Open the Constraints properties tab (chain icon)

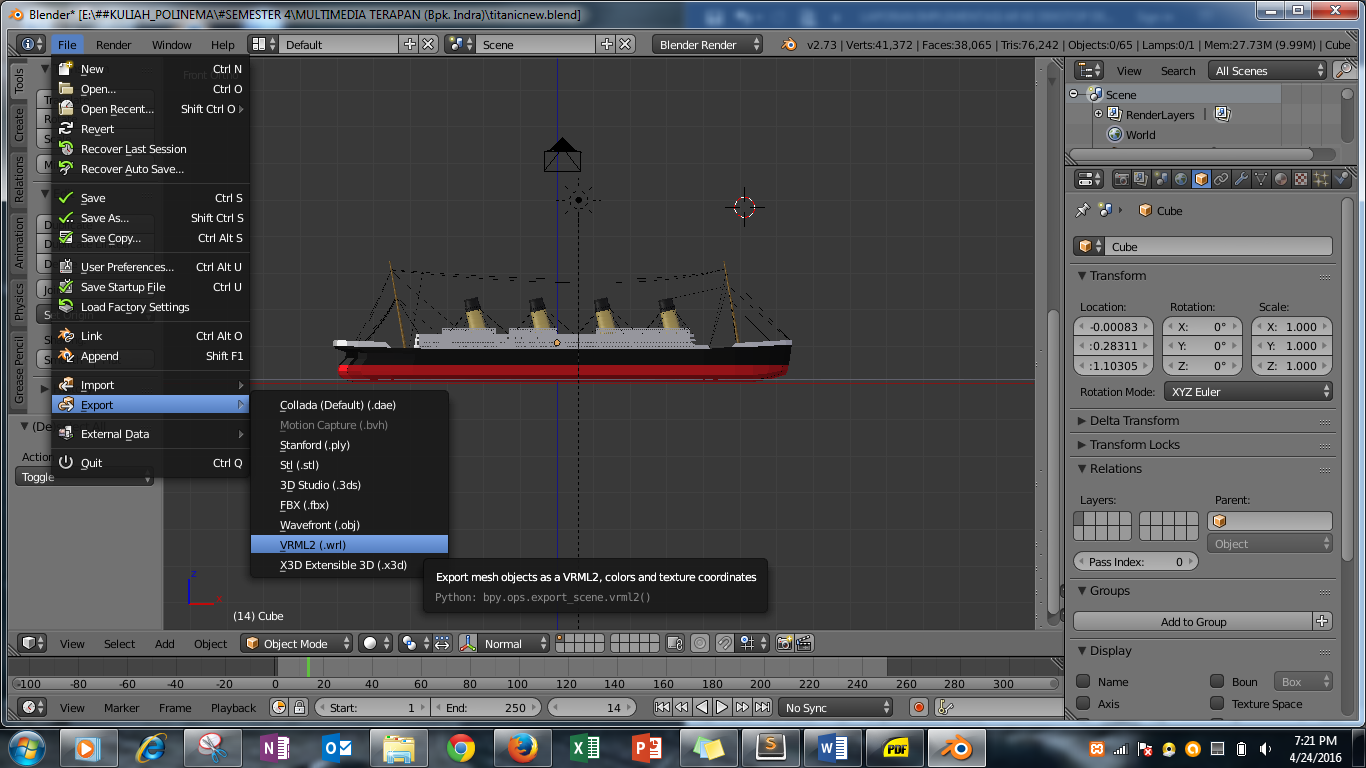click(x=1221, y=179)
